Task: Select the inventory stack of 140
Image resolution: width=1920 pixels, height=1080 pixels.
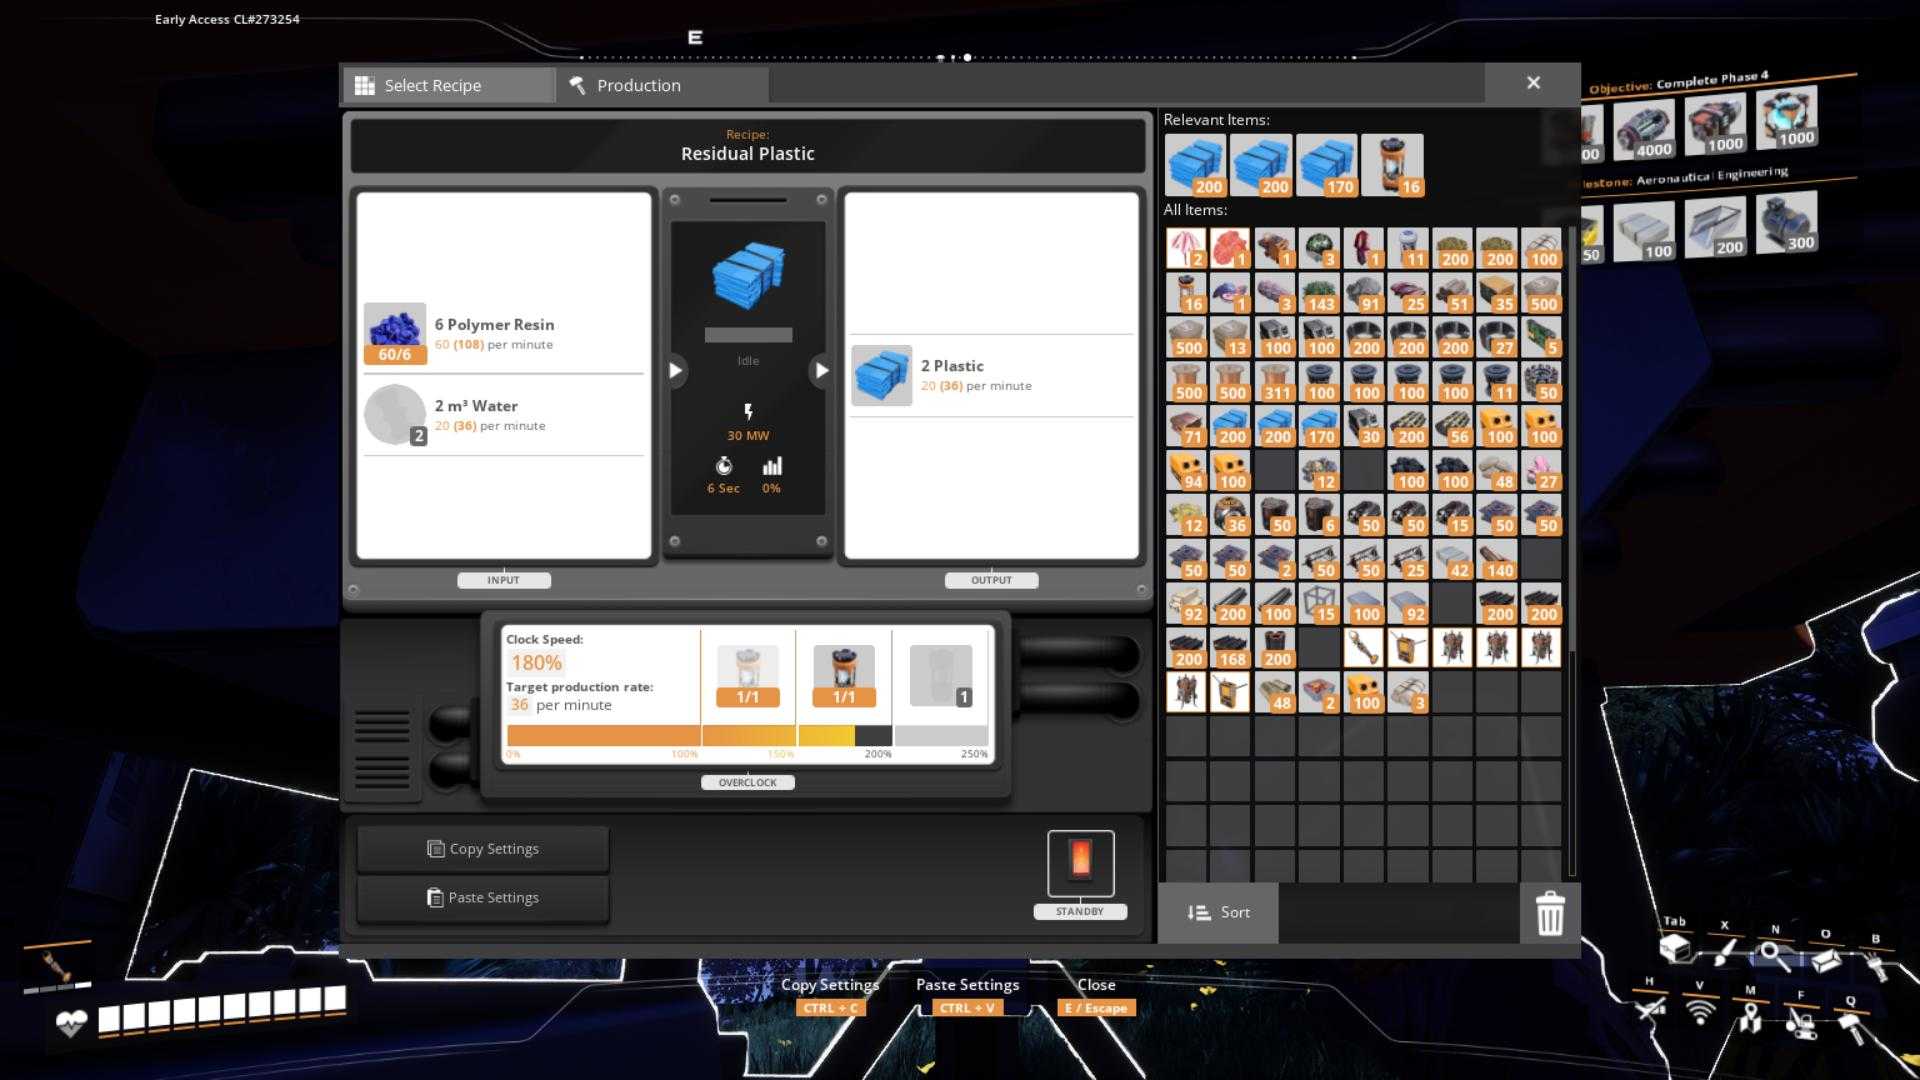Action: (x=1496, y=559)
